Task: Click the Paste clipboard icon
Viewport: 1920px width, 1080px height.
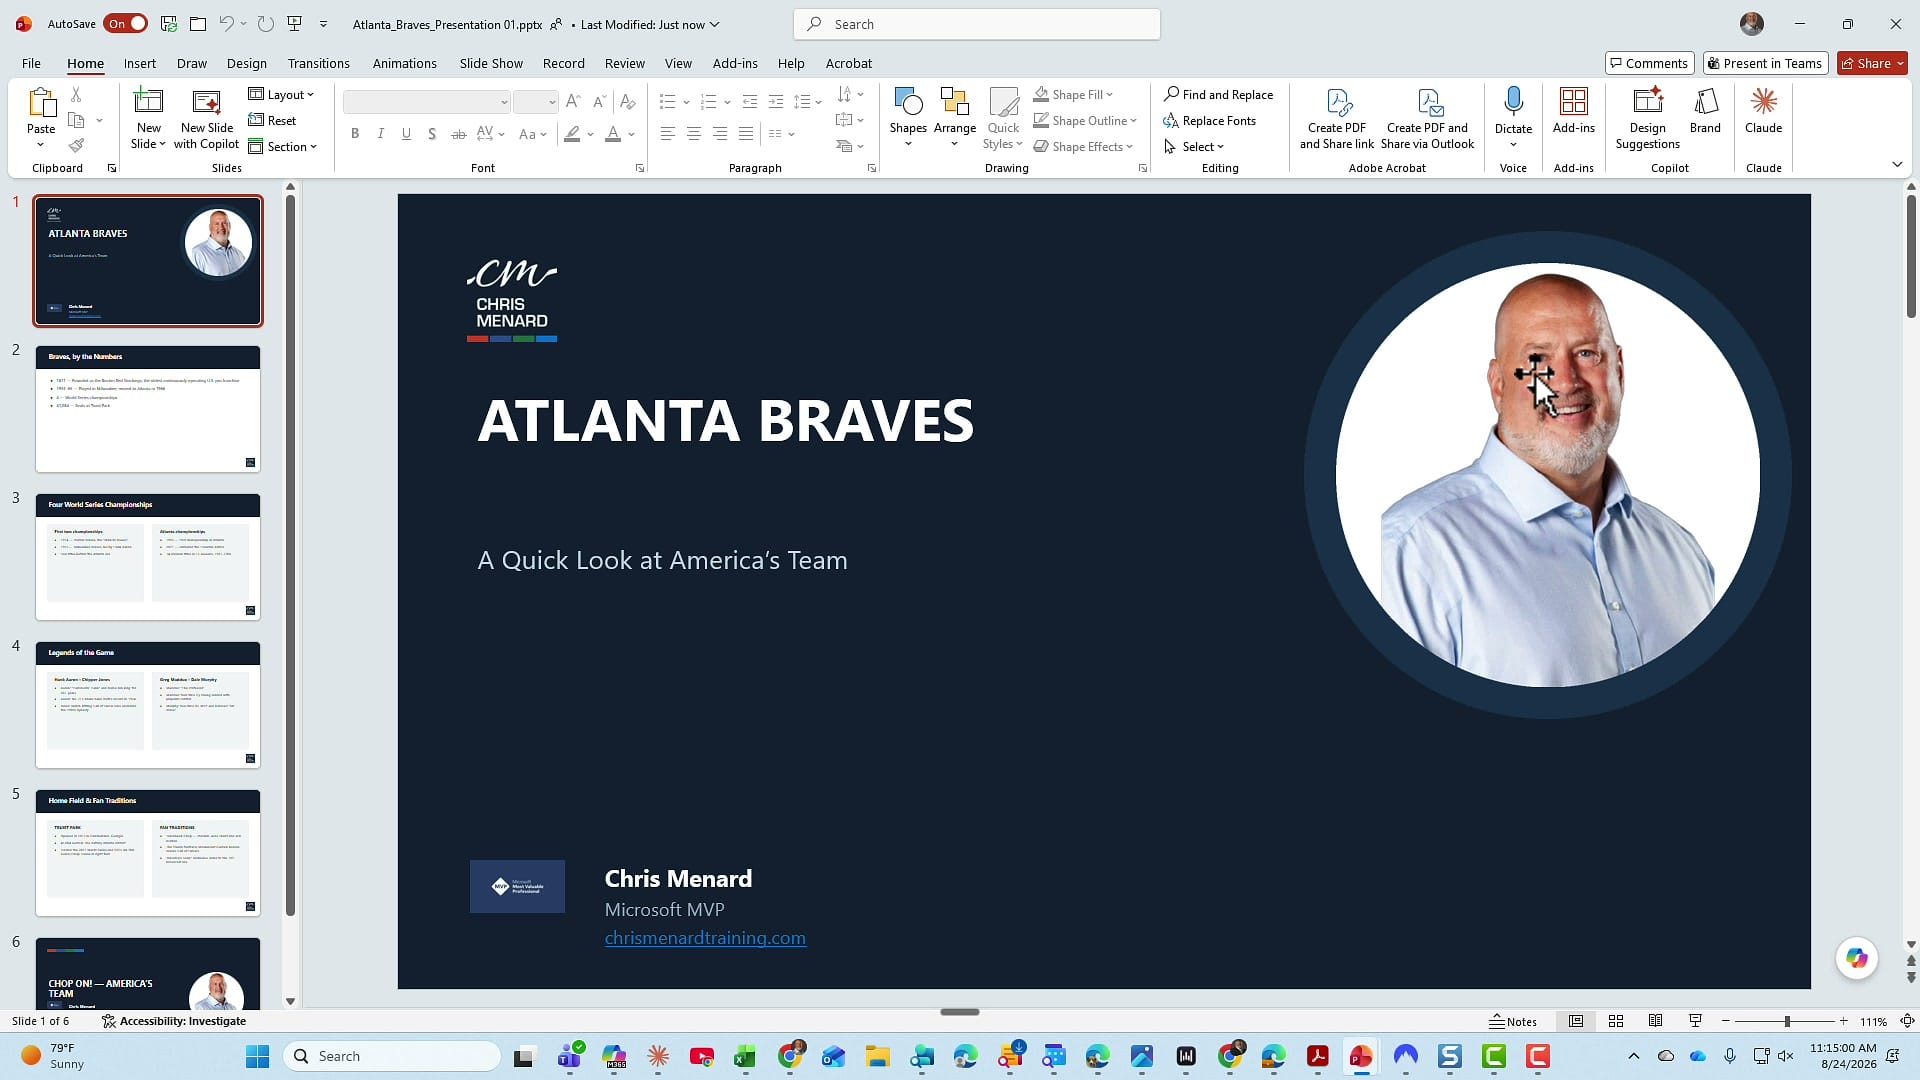Action: click(x=41, y=102)
